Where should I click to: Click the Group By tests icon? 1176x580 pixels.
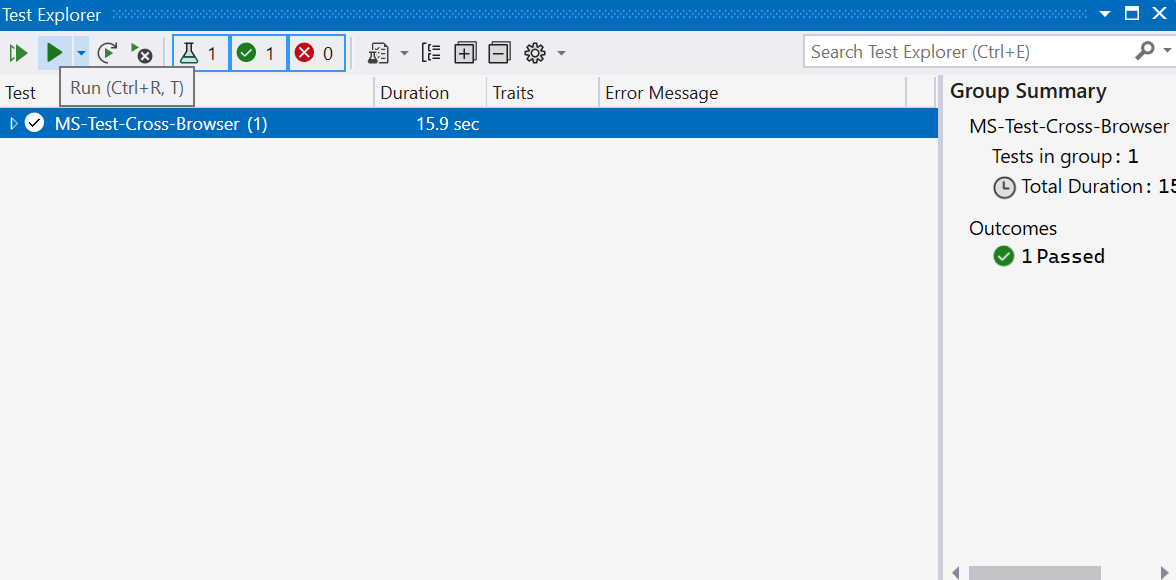[x=431, y=52]
